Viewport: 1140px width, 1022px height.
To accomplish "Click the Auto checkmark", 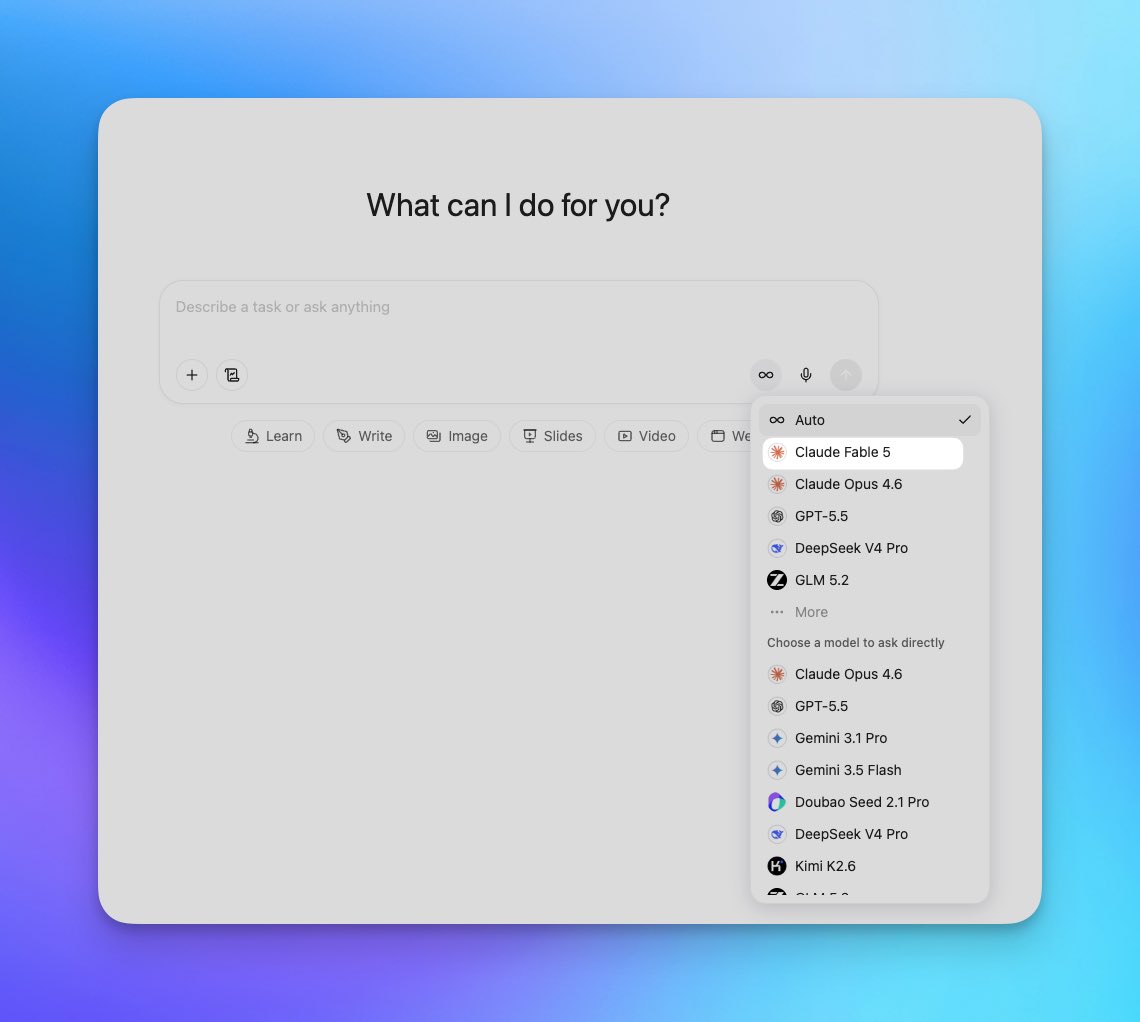I will (964, 420).
